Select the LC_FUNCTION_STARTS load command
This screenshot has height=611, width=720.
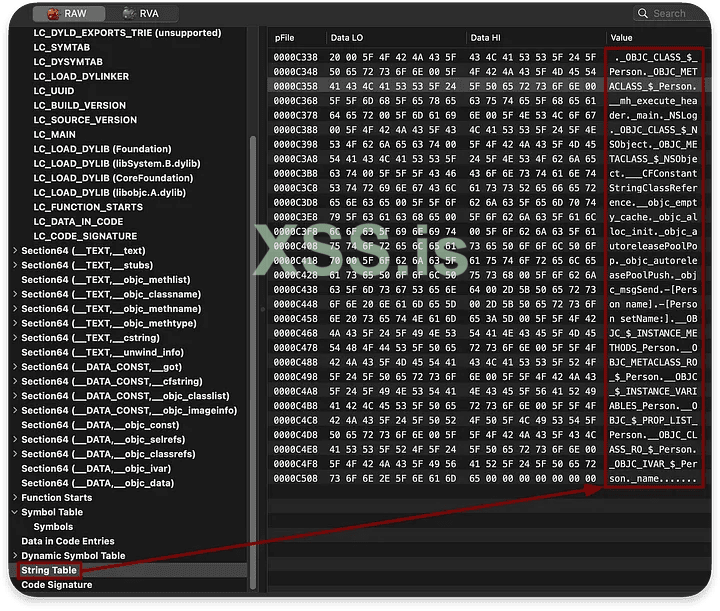[88, 207]
